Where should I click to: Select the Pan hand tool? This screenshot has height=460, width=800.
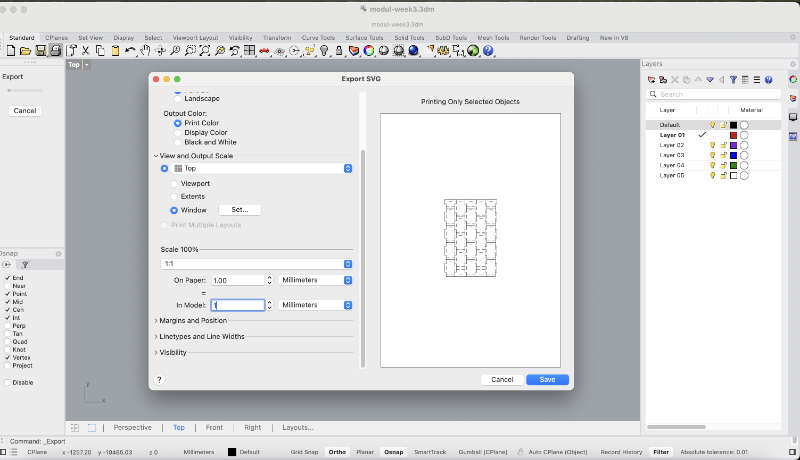pyautogui.click(x=145, y=50)
